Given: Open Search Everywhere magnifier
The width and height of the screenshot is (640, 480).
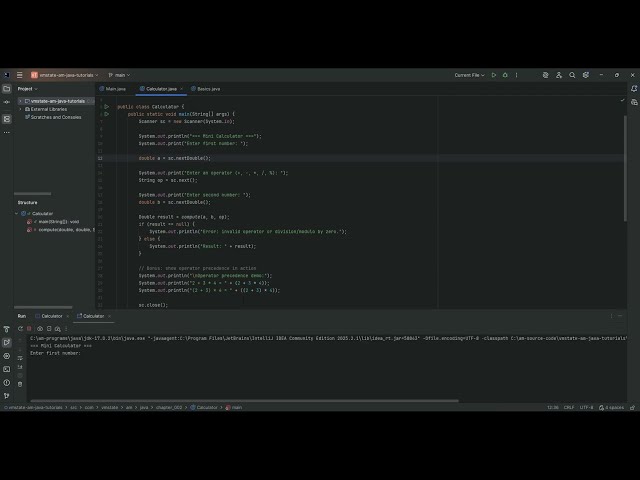Looking at the screenshot, I should click(572, 75).
